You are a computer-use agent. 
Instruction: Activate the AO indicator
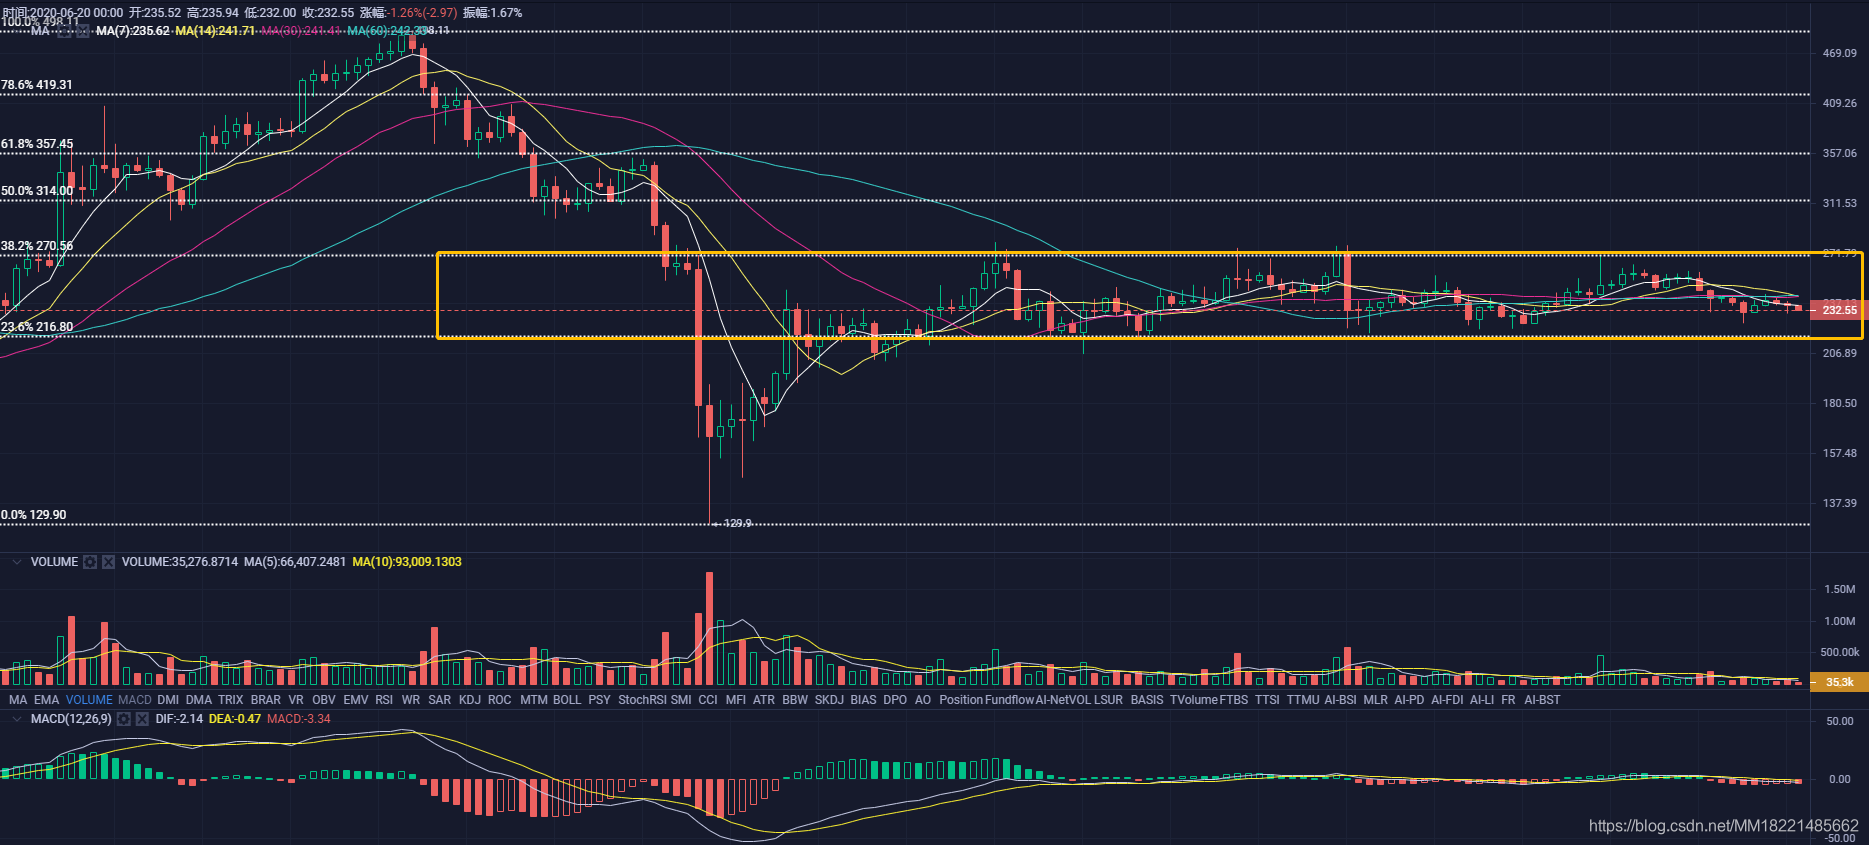click(x=923, y=700)
